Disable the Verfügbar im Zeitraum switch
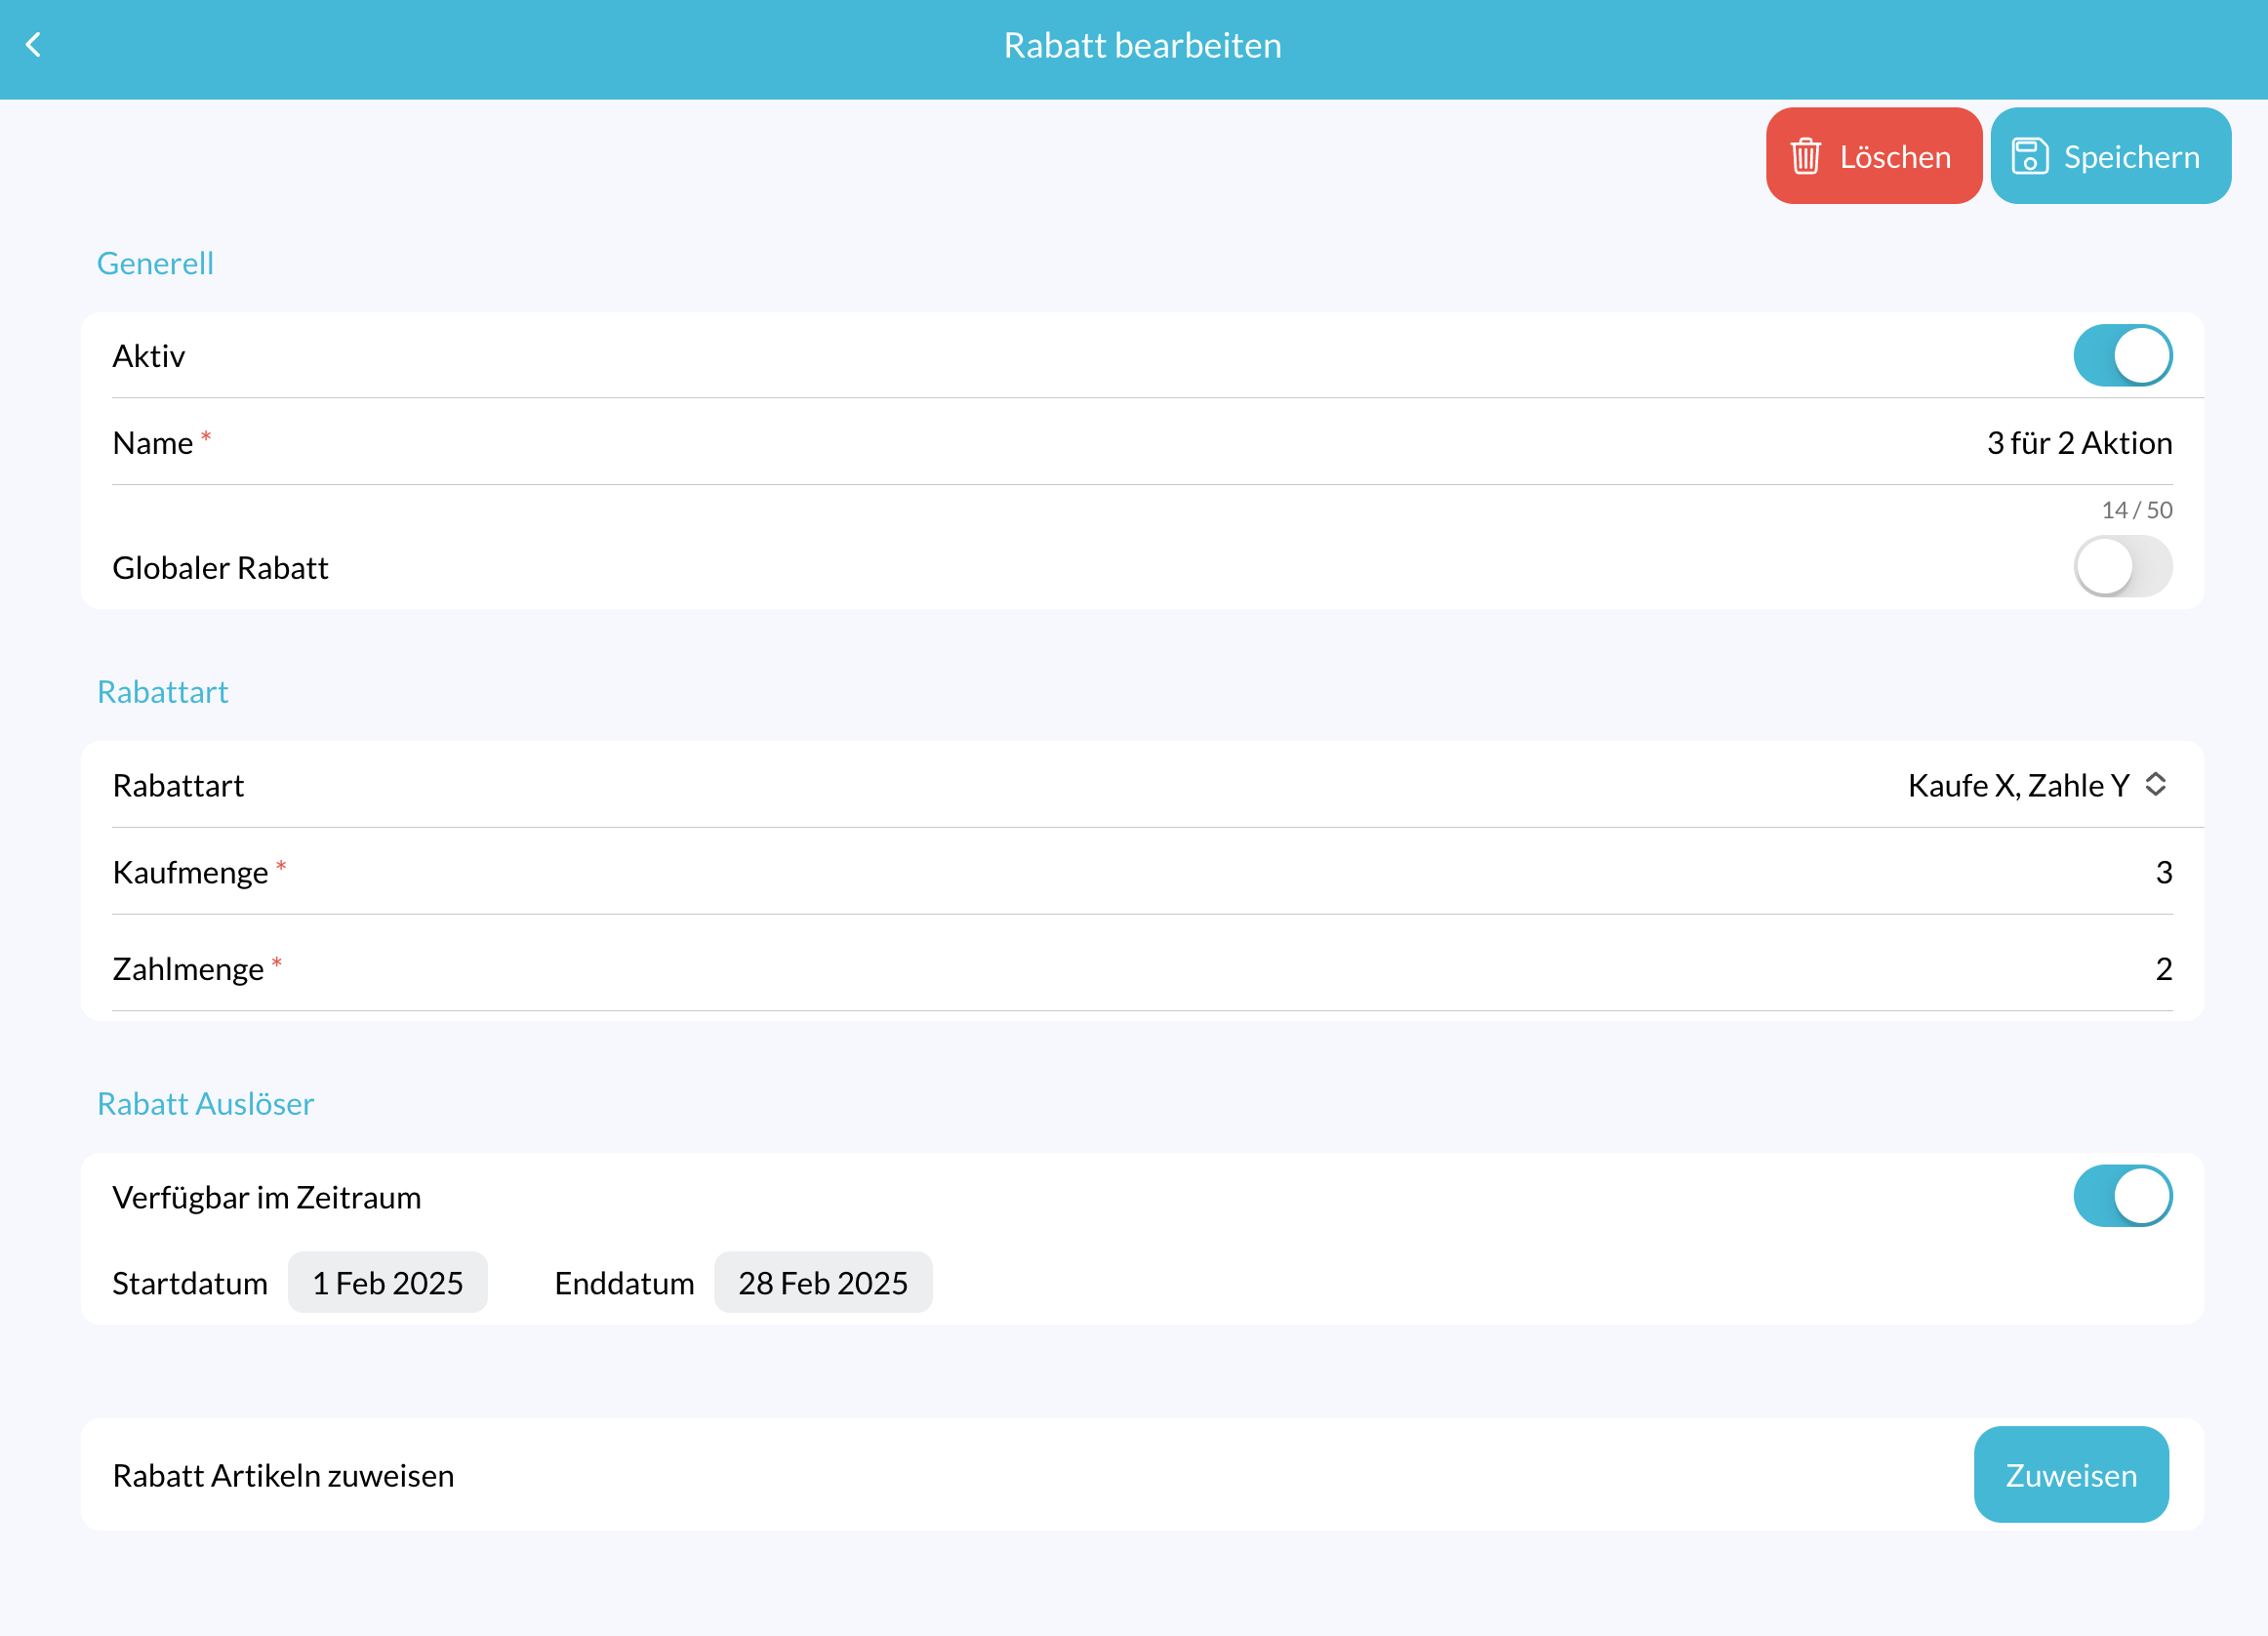Viewport: 2268px width, 1636px height. pyautogui.click(x=2122, y=1196)
